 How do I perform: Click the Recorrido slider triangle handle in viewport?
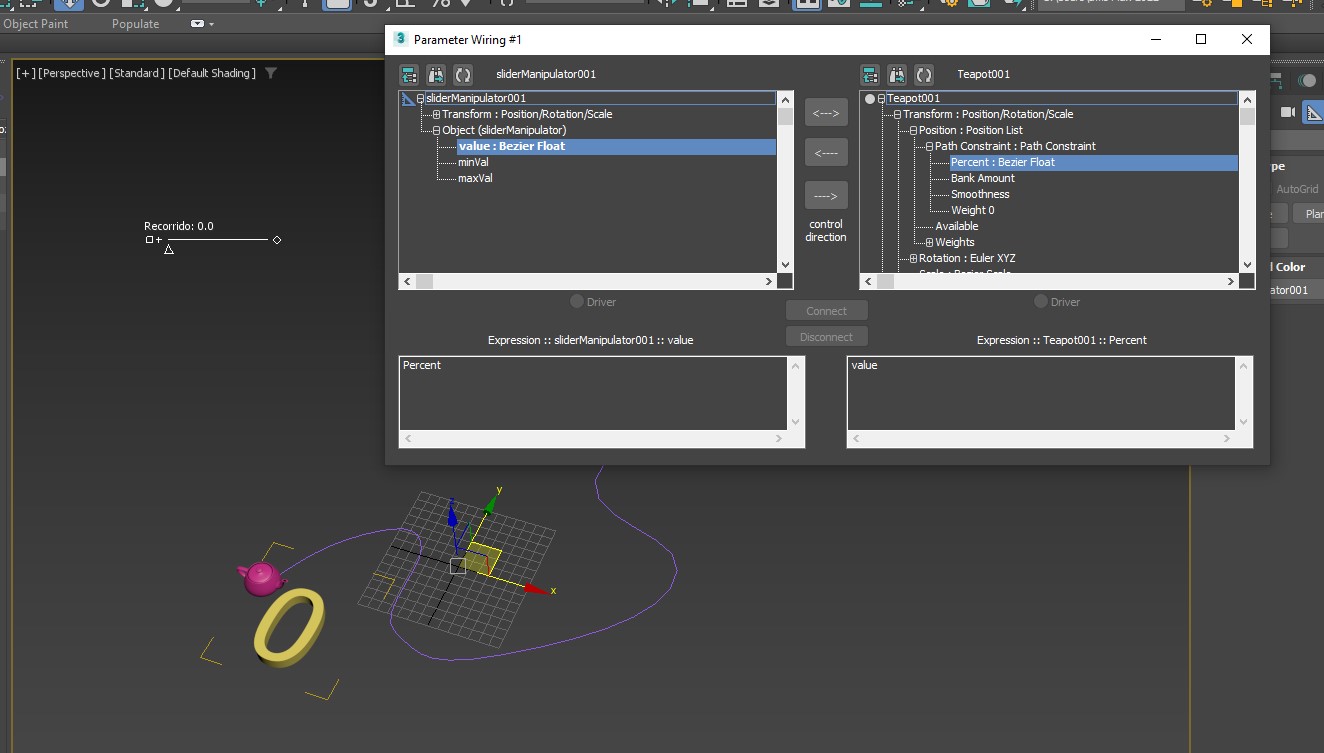(169, 249)
